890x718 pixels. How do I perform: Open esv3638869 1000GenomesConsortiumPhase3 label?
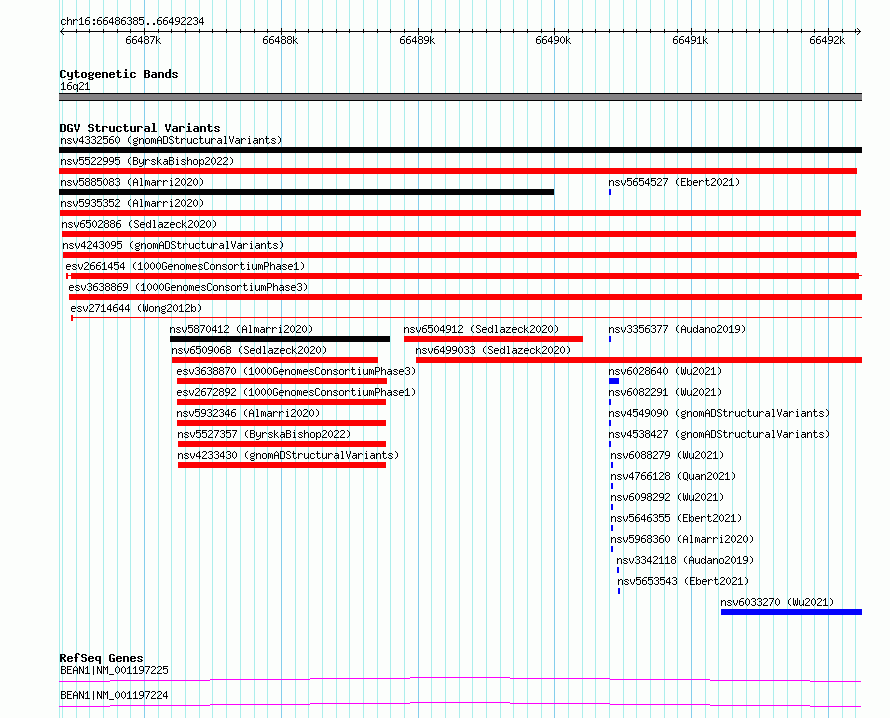(188, 287)
